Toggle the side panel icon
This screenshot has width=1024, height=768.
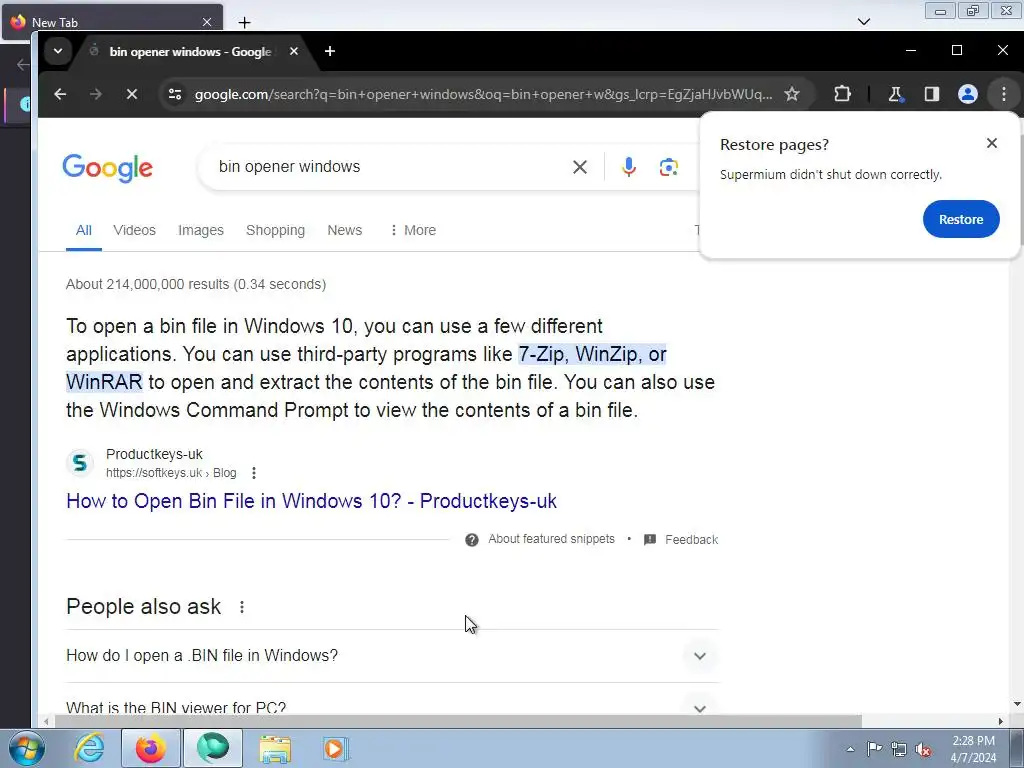[x=932, y=94]
